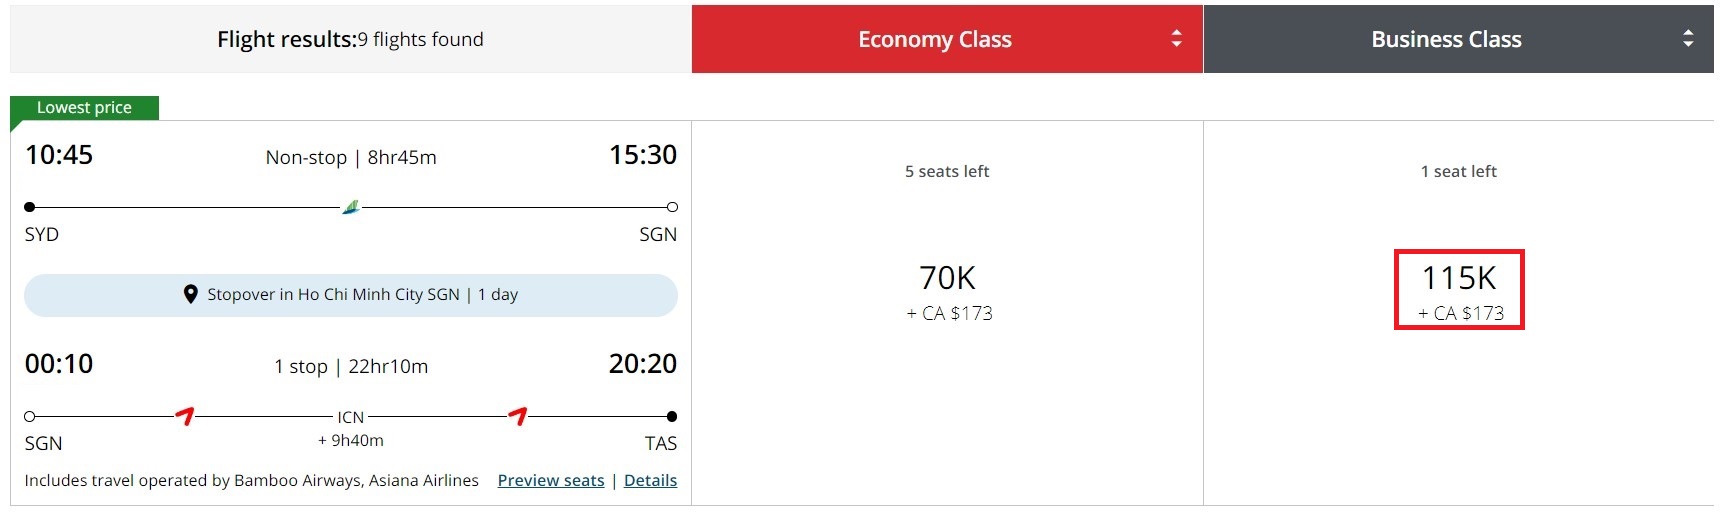The width and height of the screenshot is (1720, 514).
Task: Sort by Business Class using the arrows
Action: click(1688, 39)
